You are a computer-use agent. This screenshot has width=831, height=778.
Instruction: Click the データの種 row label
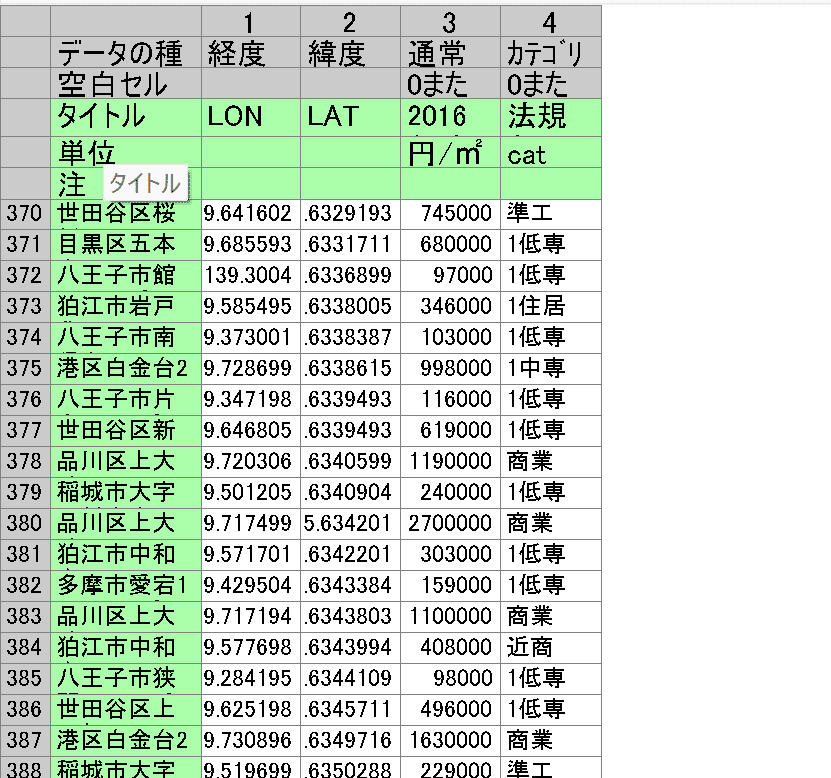coord(126,52)
